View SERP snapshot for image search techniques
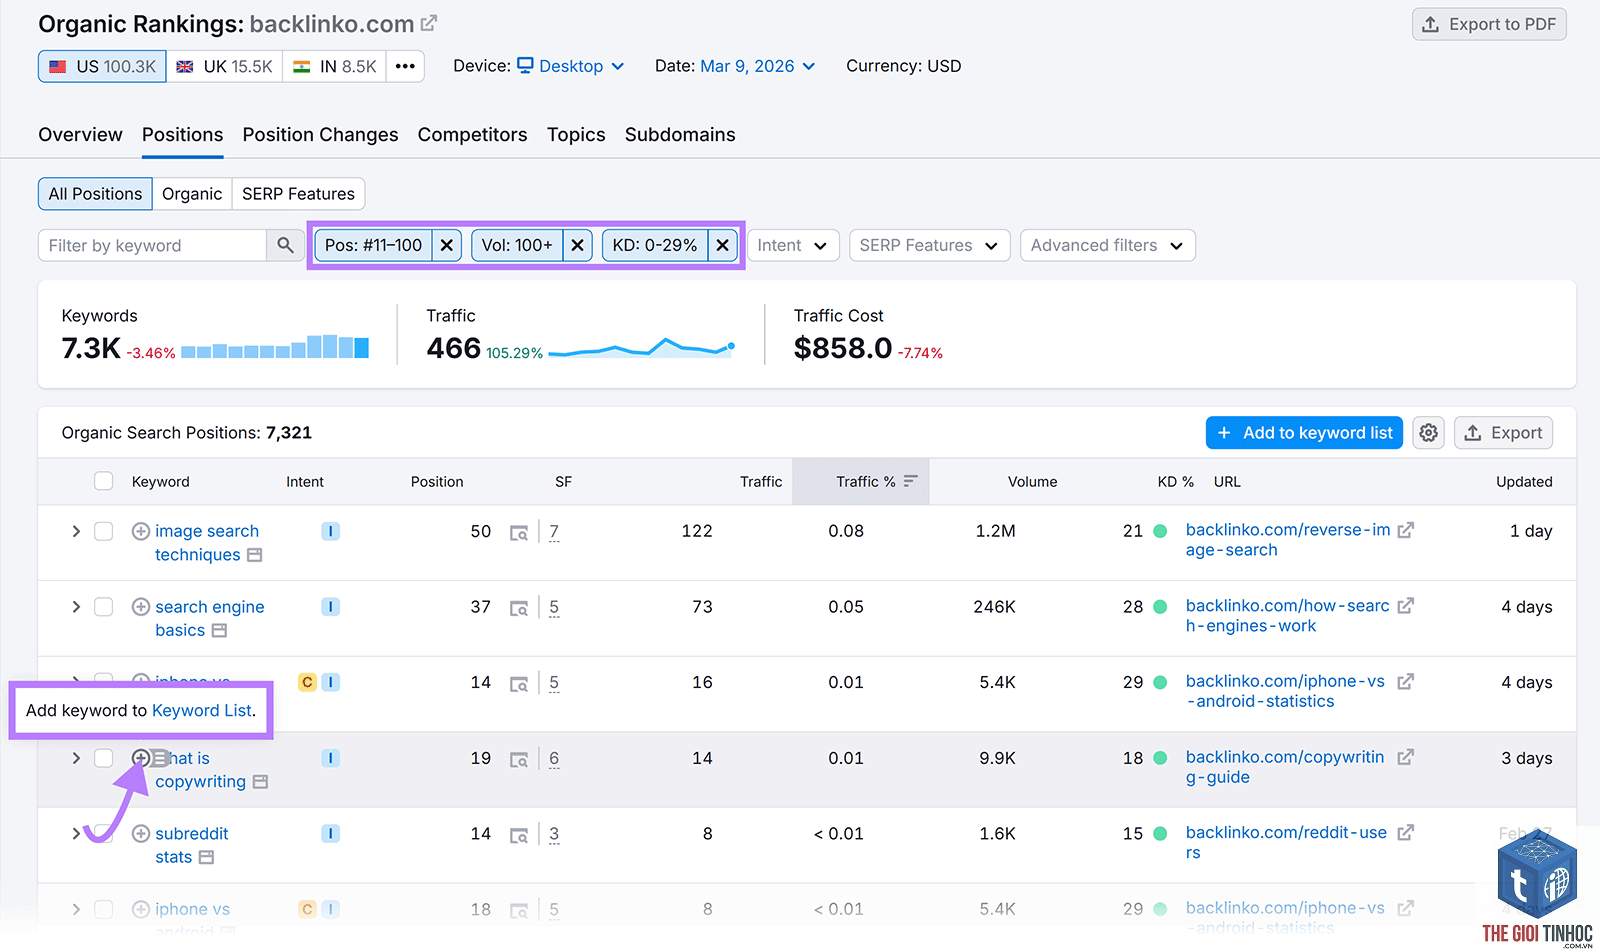Screen dimensions: 1600x951 coord(519,533)
